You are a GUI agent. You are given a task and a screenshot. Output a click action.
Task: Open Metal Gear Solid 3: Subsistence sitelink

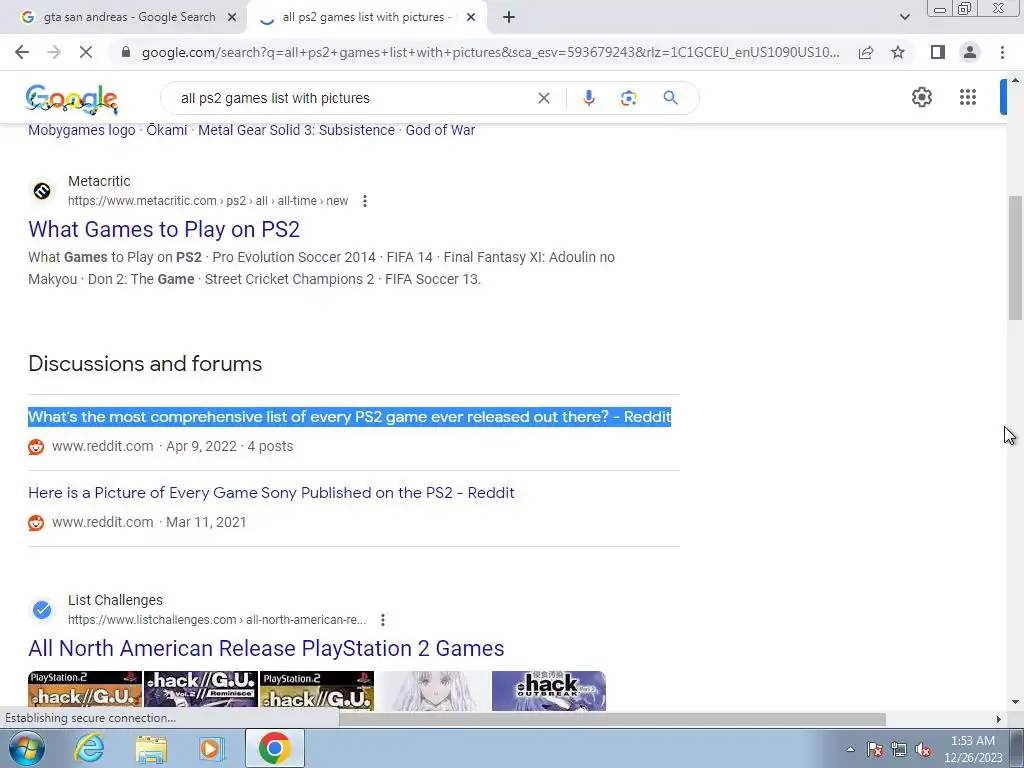coord(296,130)
